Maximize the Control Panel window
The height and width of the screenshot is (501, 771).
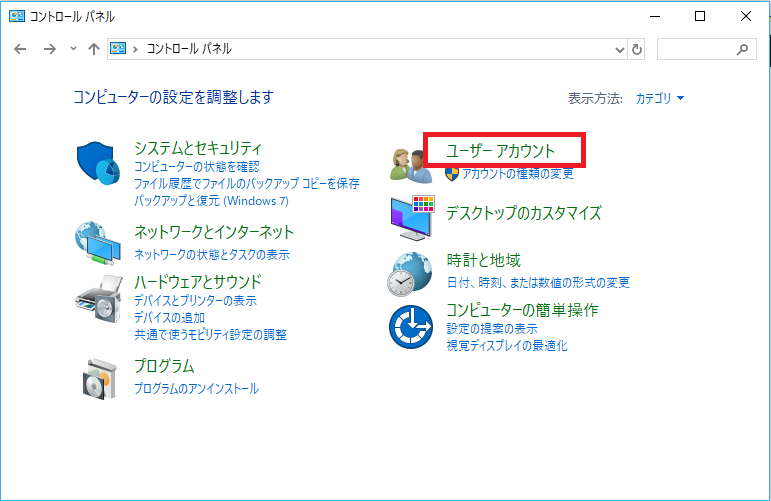[x=700, y=16]
